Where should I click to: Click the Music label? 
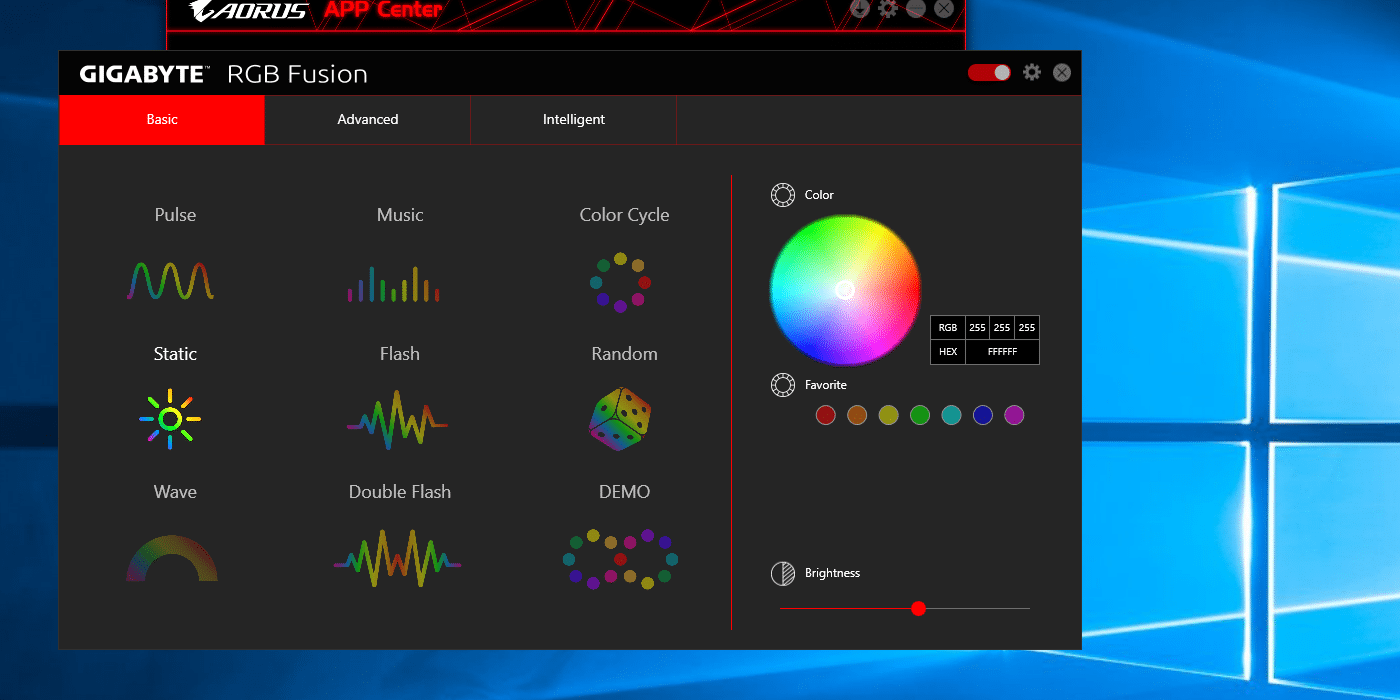click(400, 215)
